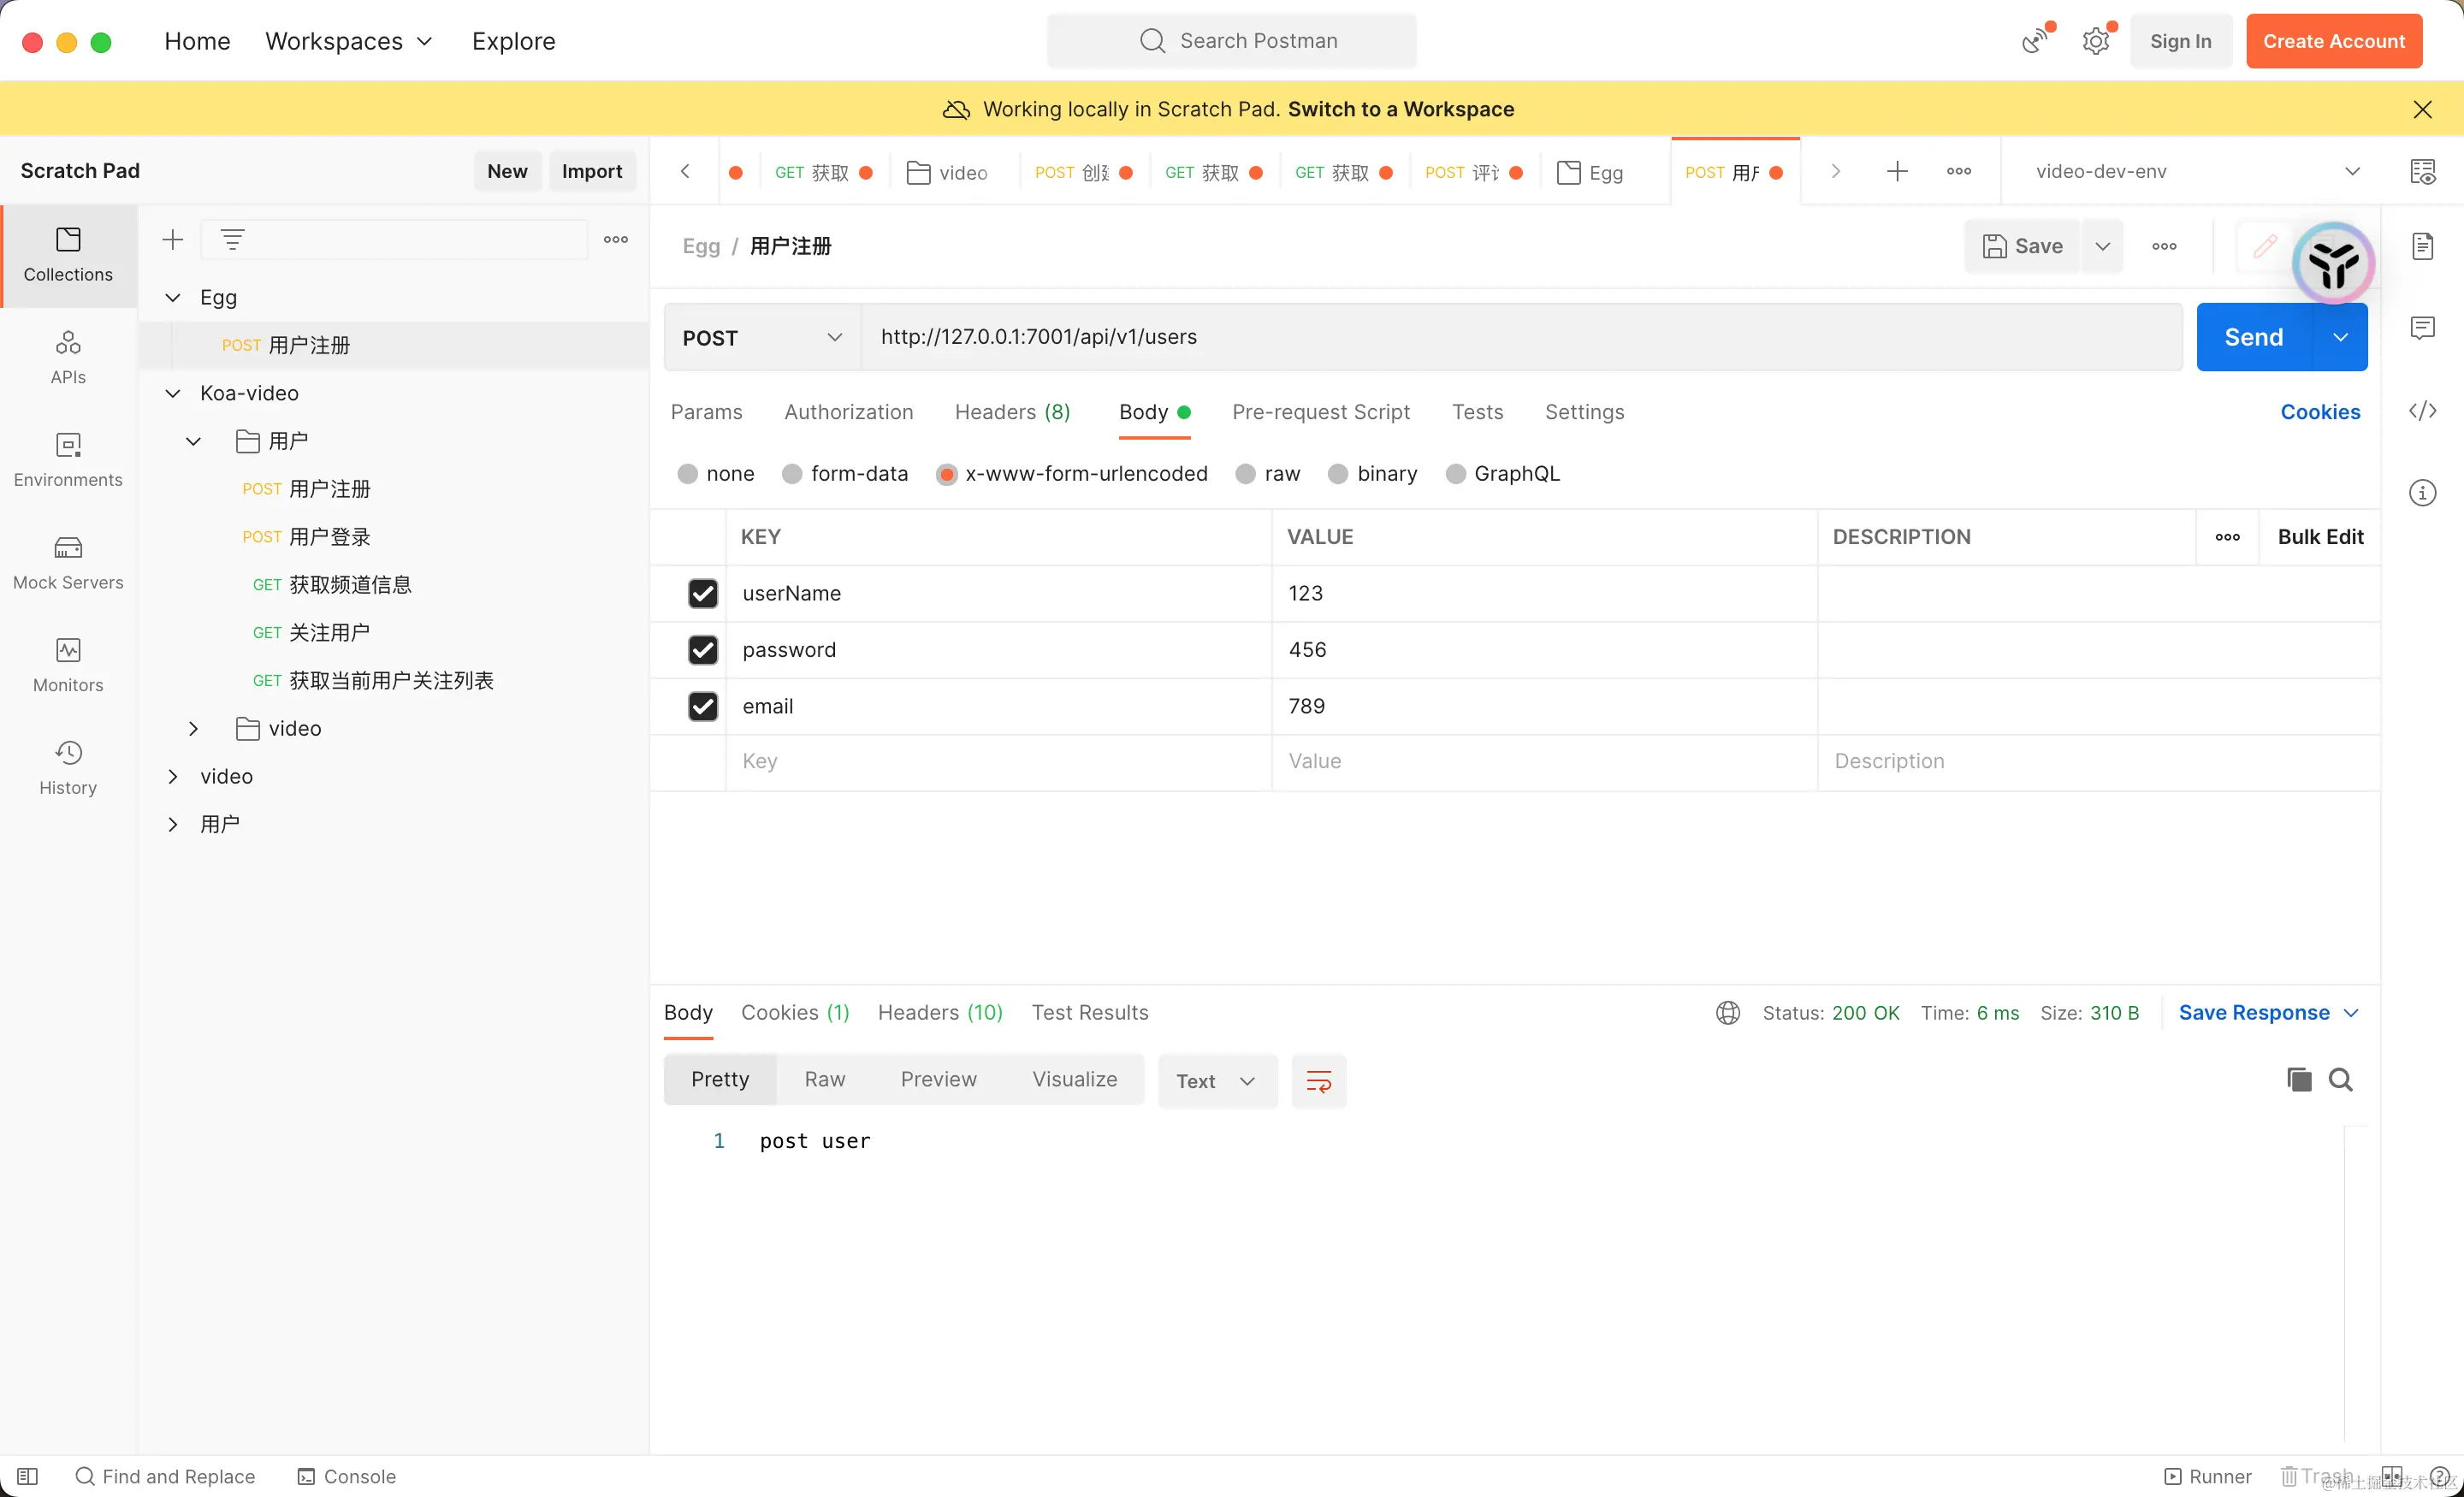
Task: Open the video-dev-env environment dropdown
Action: pos(2197,171)
